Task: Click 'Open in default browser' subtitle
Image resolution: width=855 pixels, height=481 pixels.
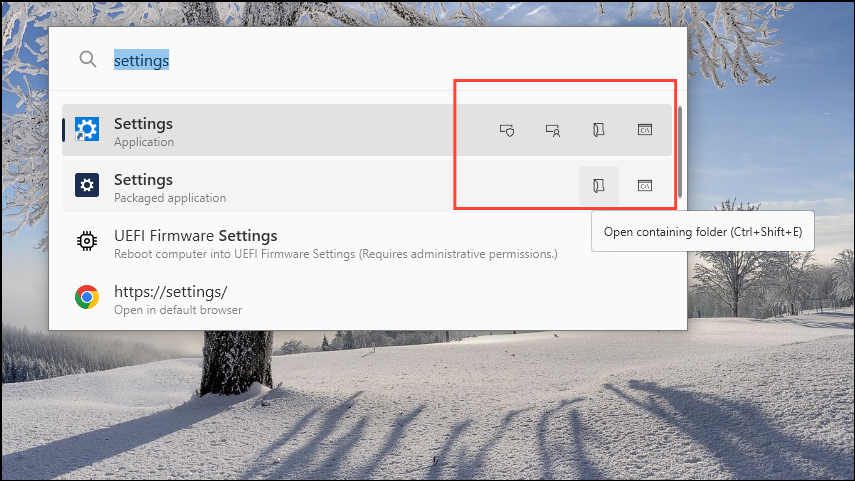Action: (x=178, y=310)
